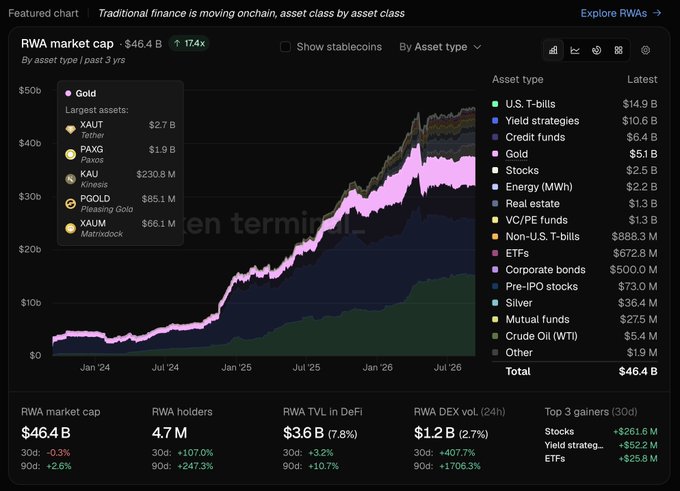Switch to grid tiles view icon
This screenshot has width=680, height=491.
(x=618, y=50)
